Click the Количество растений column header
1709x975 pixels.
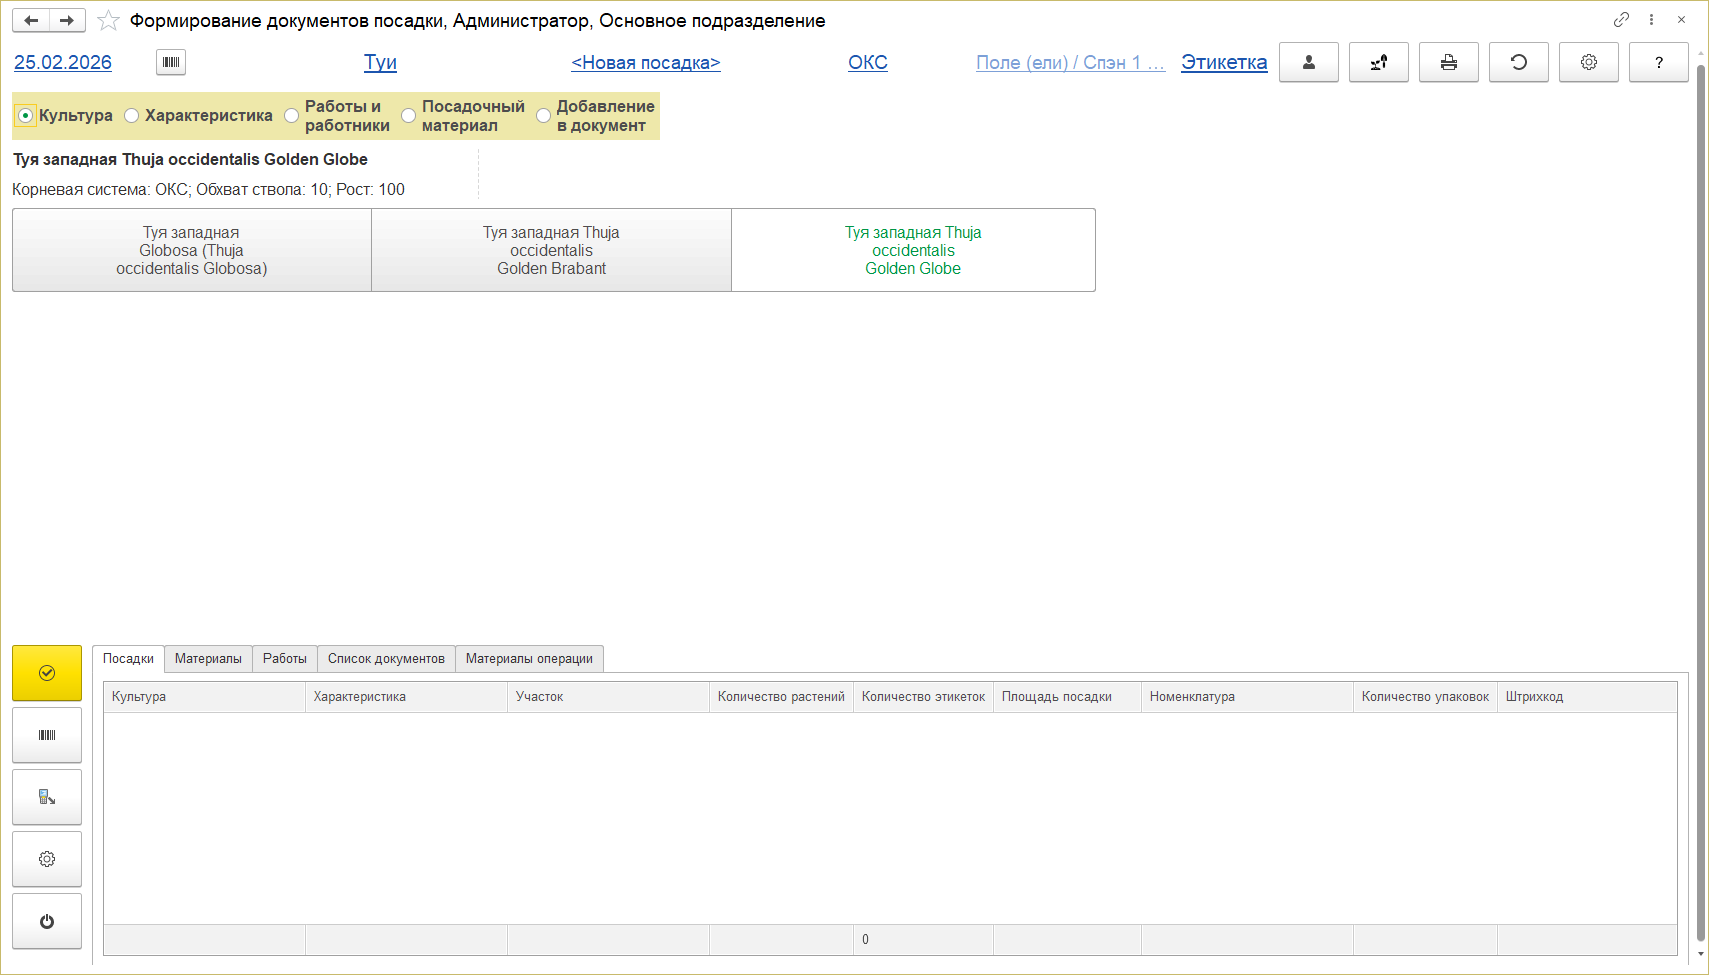click(781, 697)
